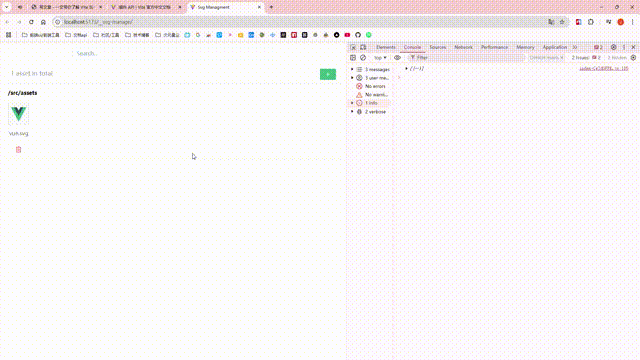Focus the console Filter field
The height and width of the screenshot is (360, 640).
tap(467, 58)
